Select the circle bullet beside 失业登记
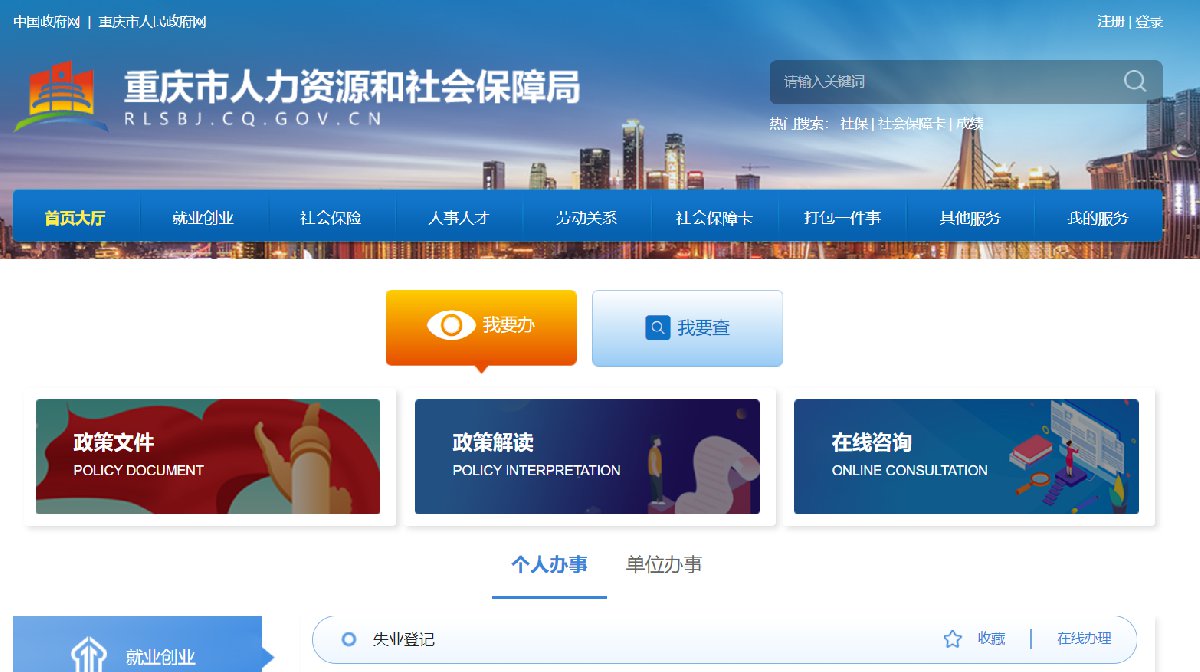This screenshot has width=1200, height=672. click(348, 639)
